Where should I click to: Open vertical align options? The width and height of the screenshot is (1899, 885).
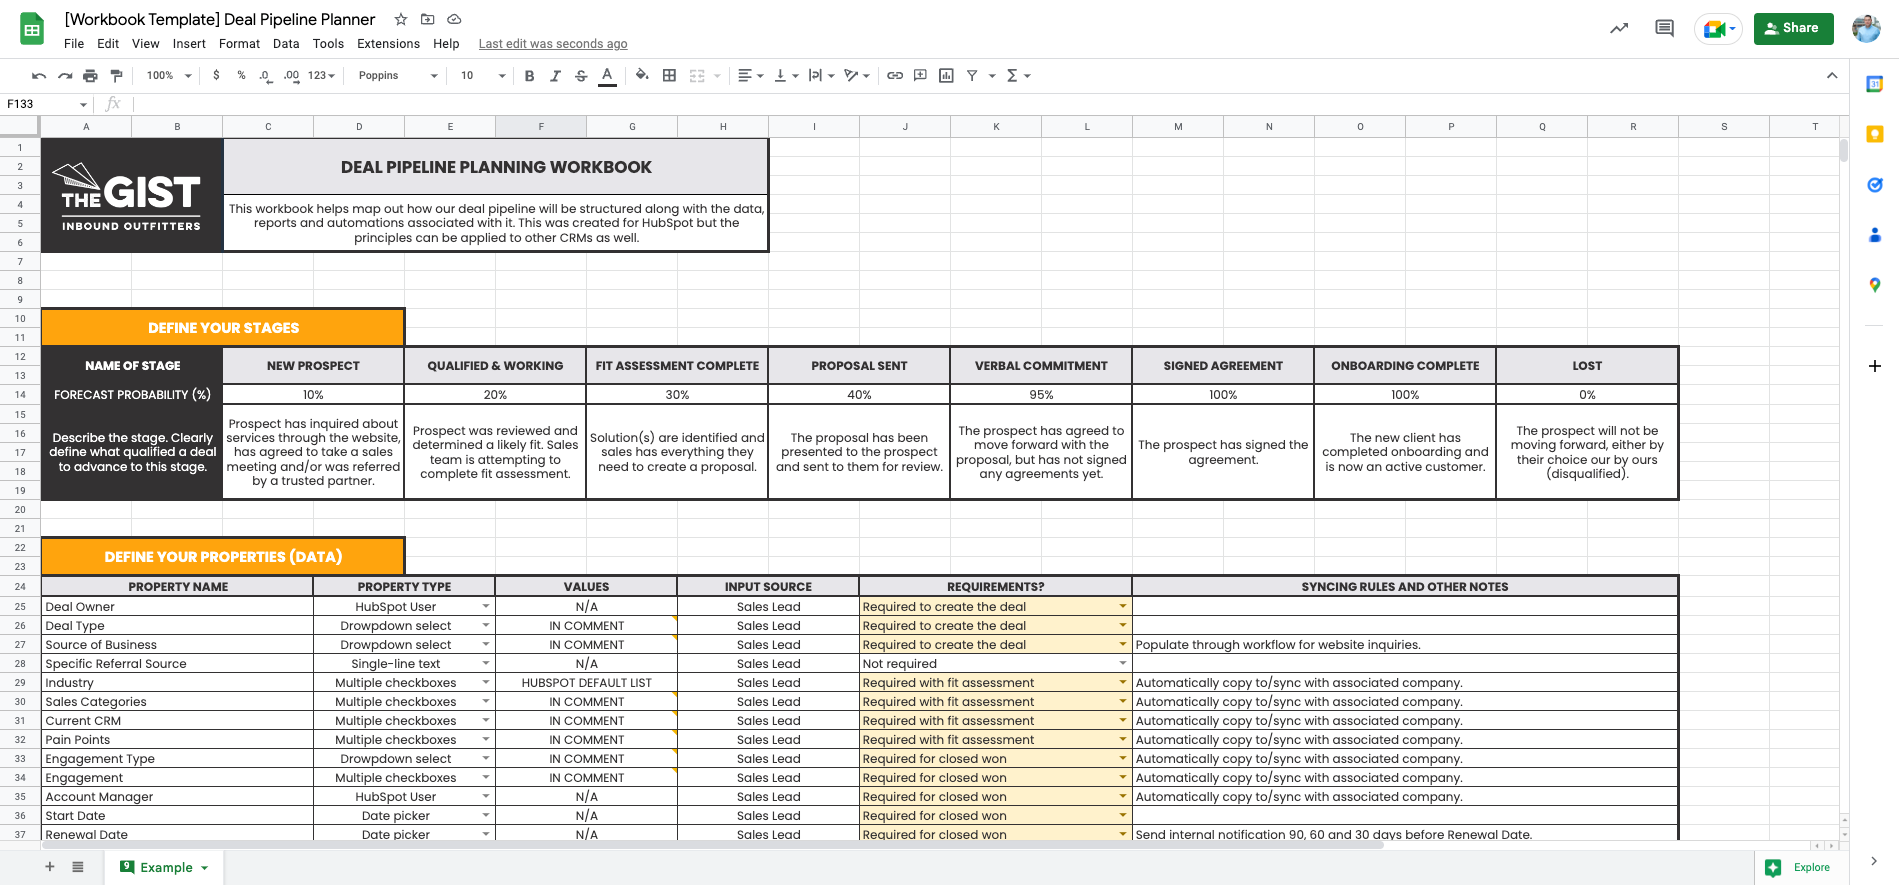pyautogui.click(x=786, y=76)
